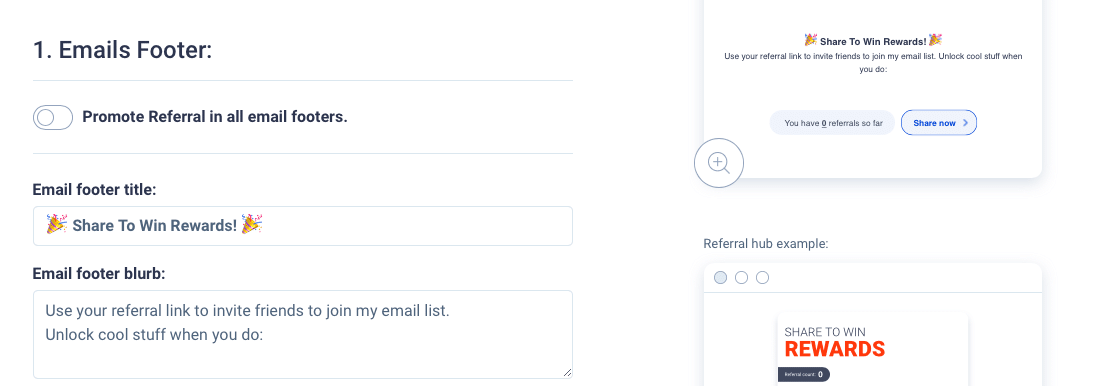Image resolution: width=1100 pixels, height=386 pixels.
Task: Click the Share now button in the preview
Action: tap(939, 123)
